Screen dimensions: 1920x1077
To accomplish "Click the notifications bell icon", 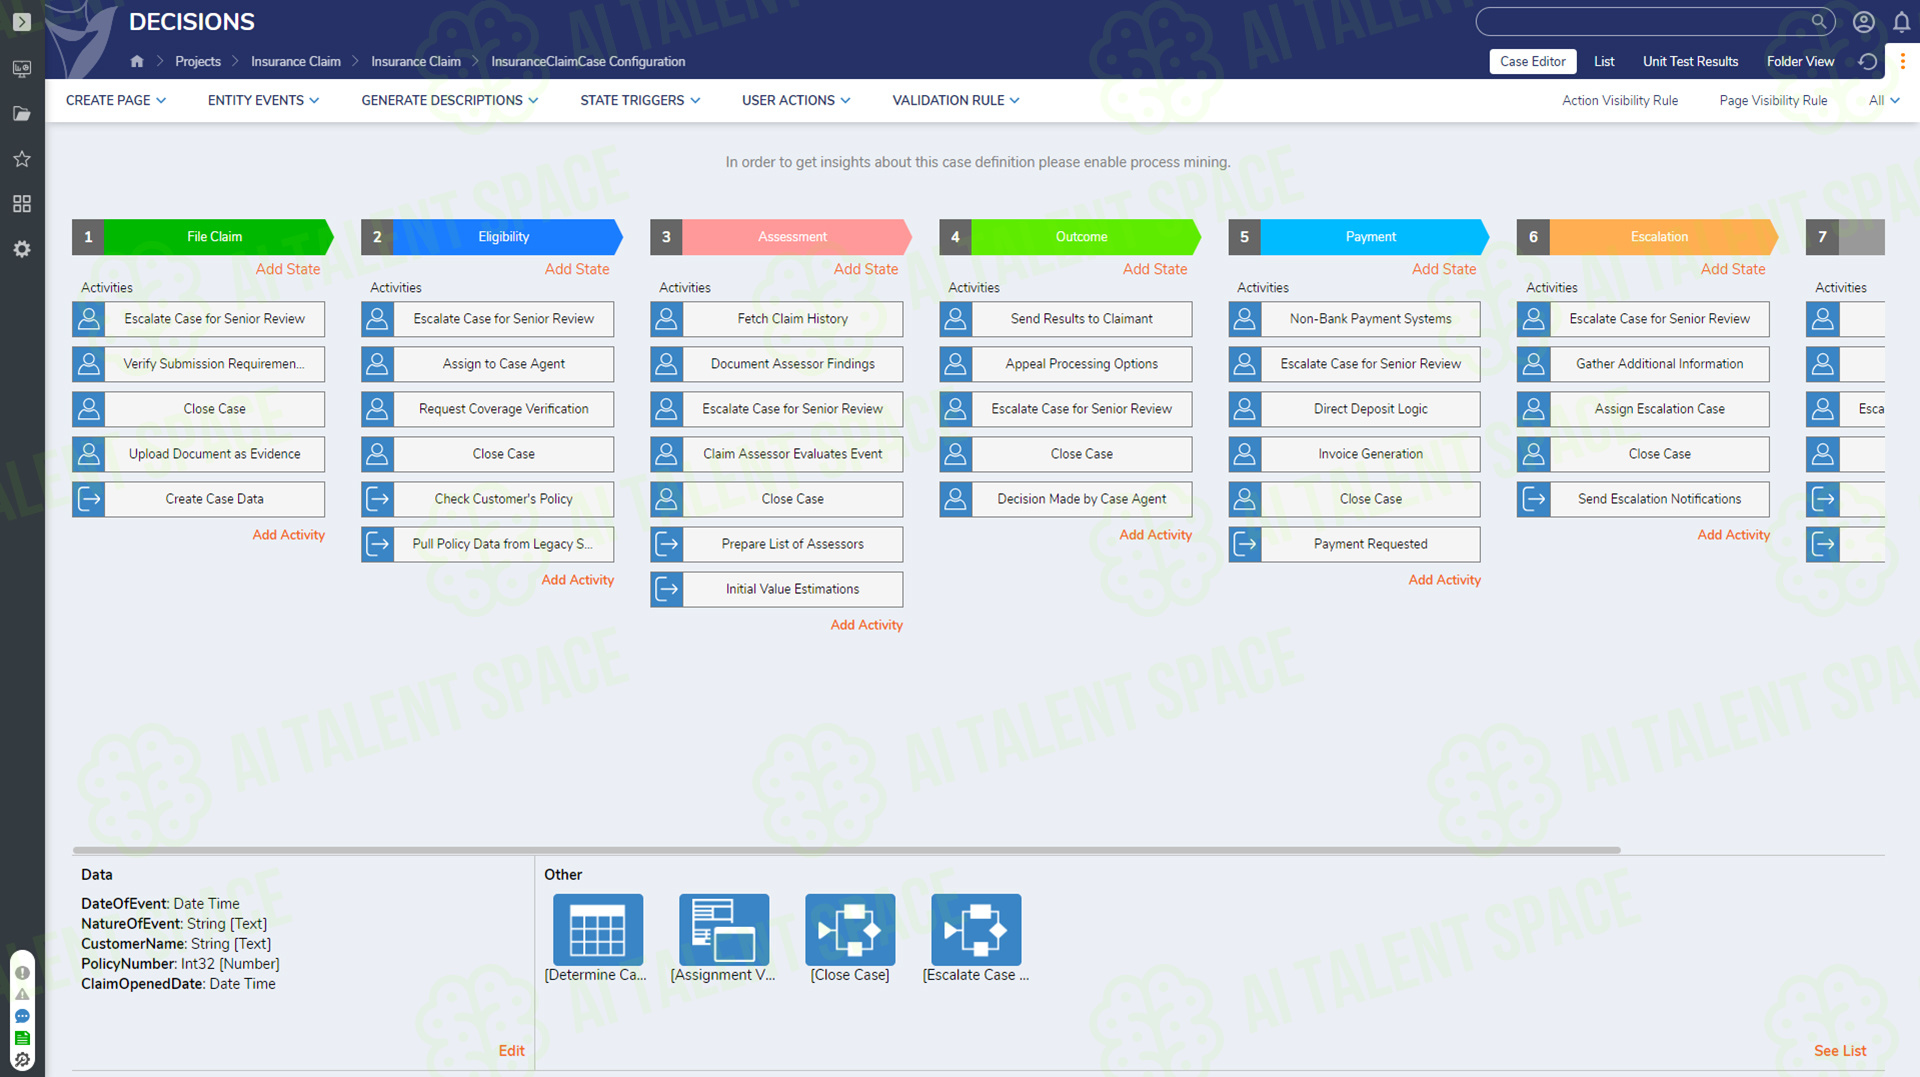I will point(1901,22).
